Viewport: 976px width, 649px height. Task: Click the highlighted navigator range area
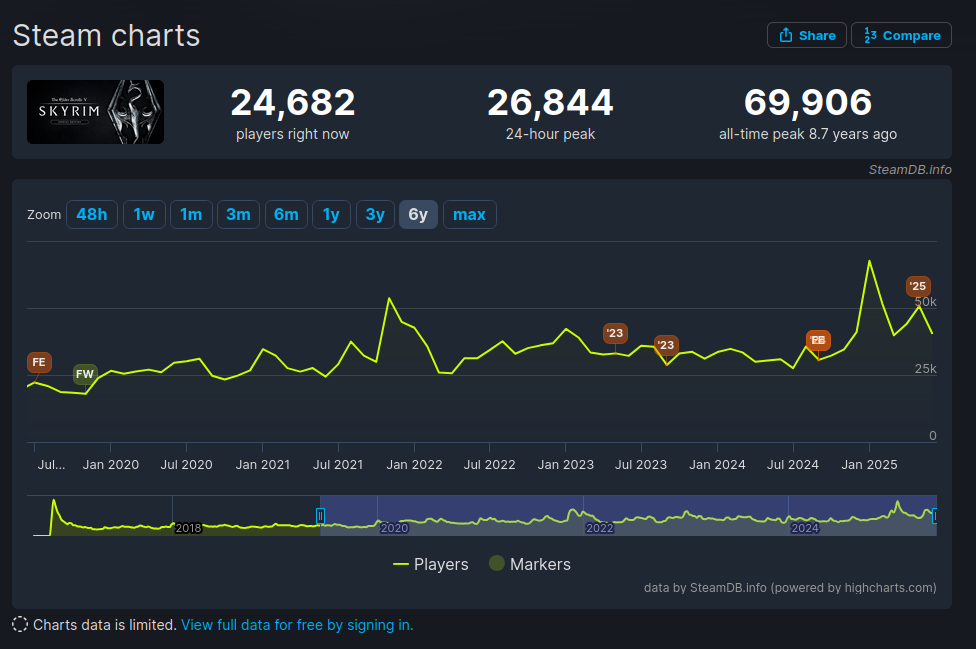coord(628,515)
